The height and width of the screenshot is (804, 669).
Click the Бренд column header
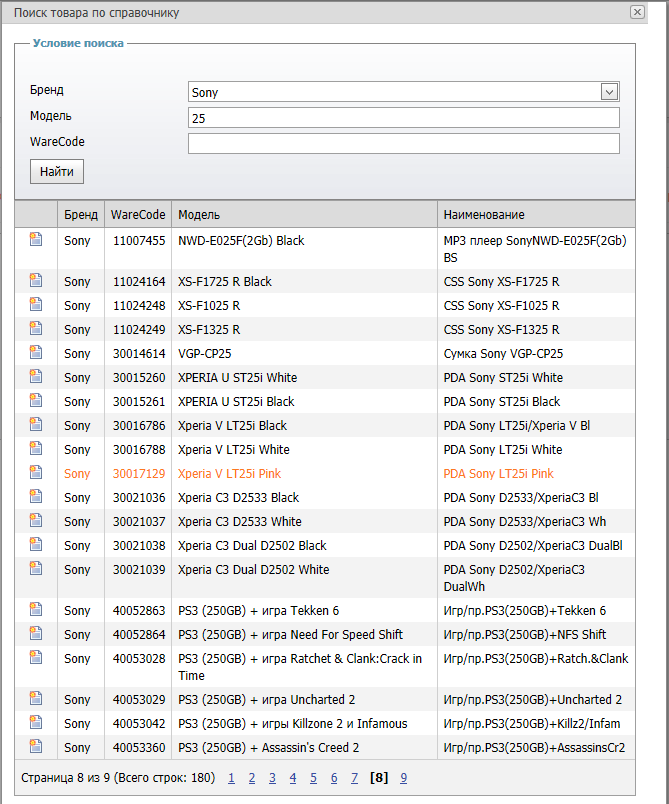coord(81,214)
